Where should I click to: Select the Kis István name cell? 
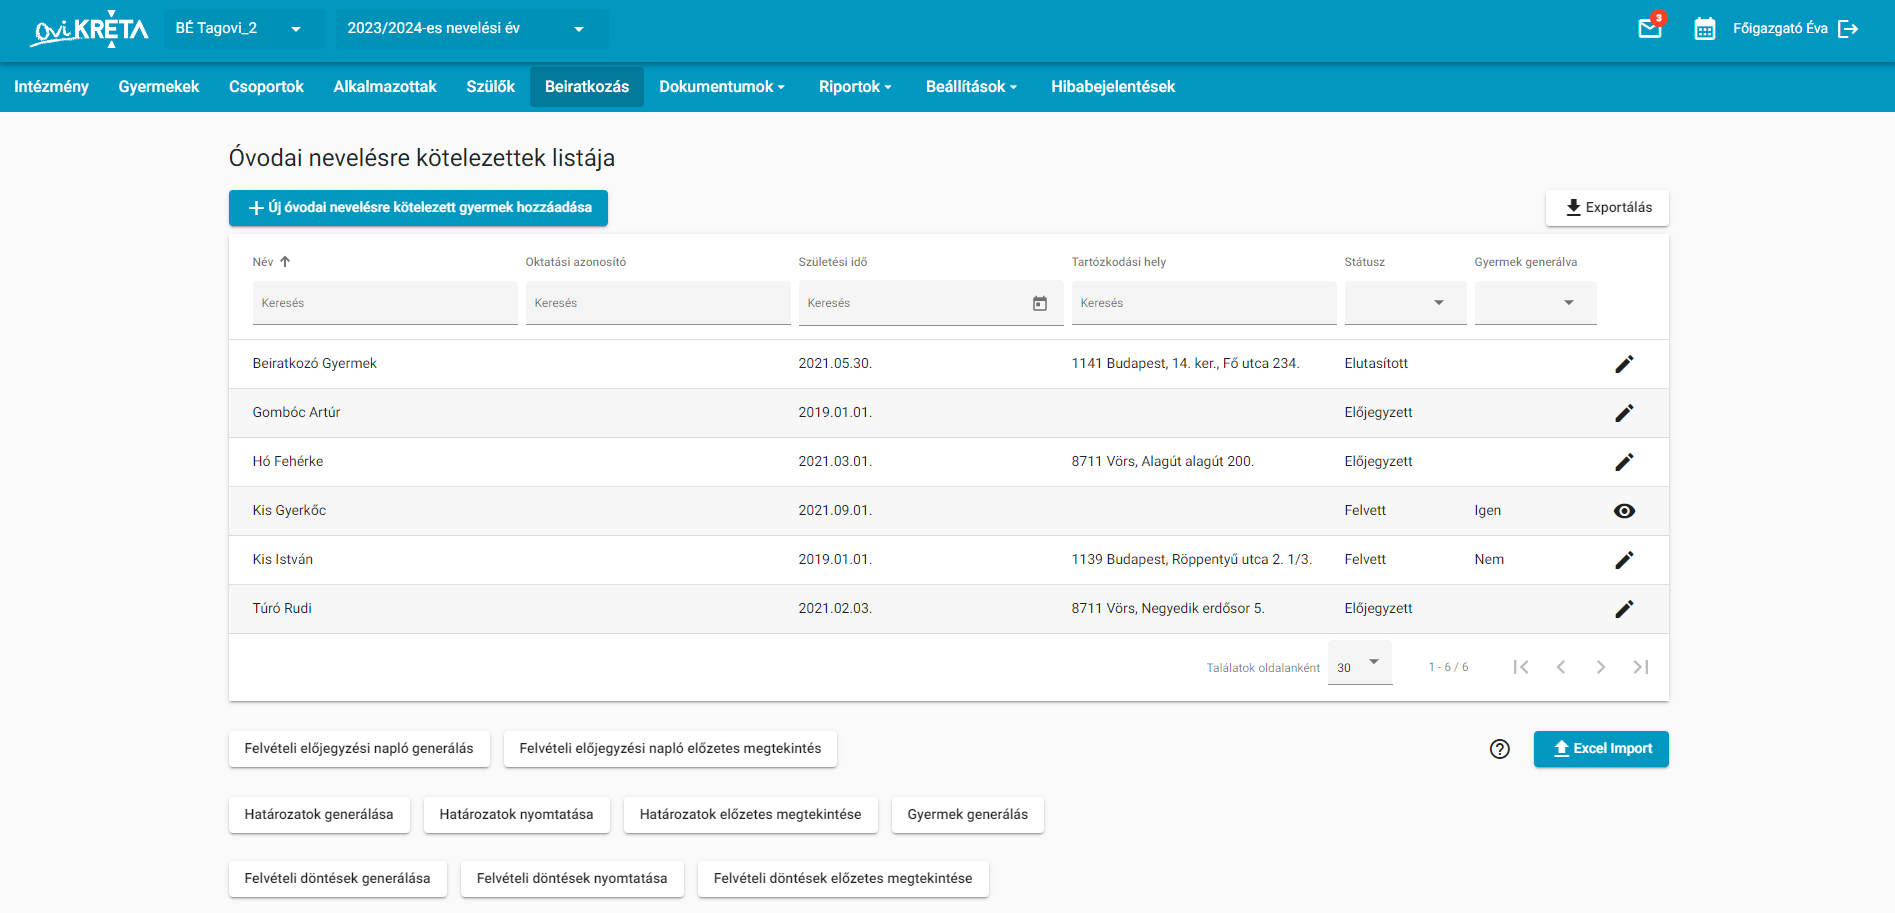283,560
